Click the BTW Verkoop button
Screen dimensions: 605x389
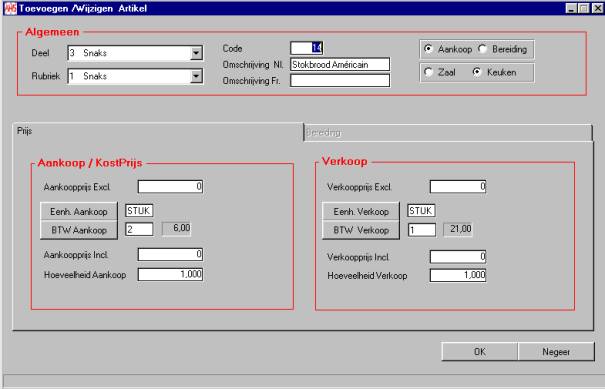click(x=361, y=230)
